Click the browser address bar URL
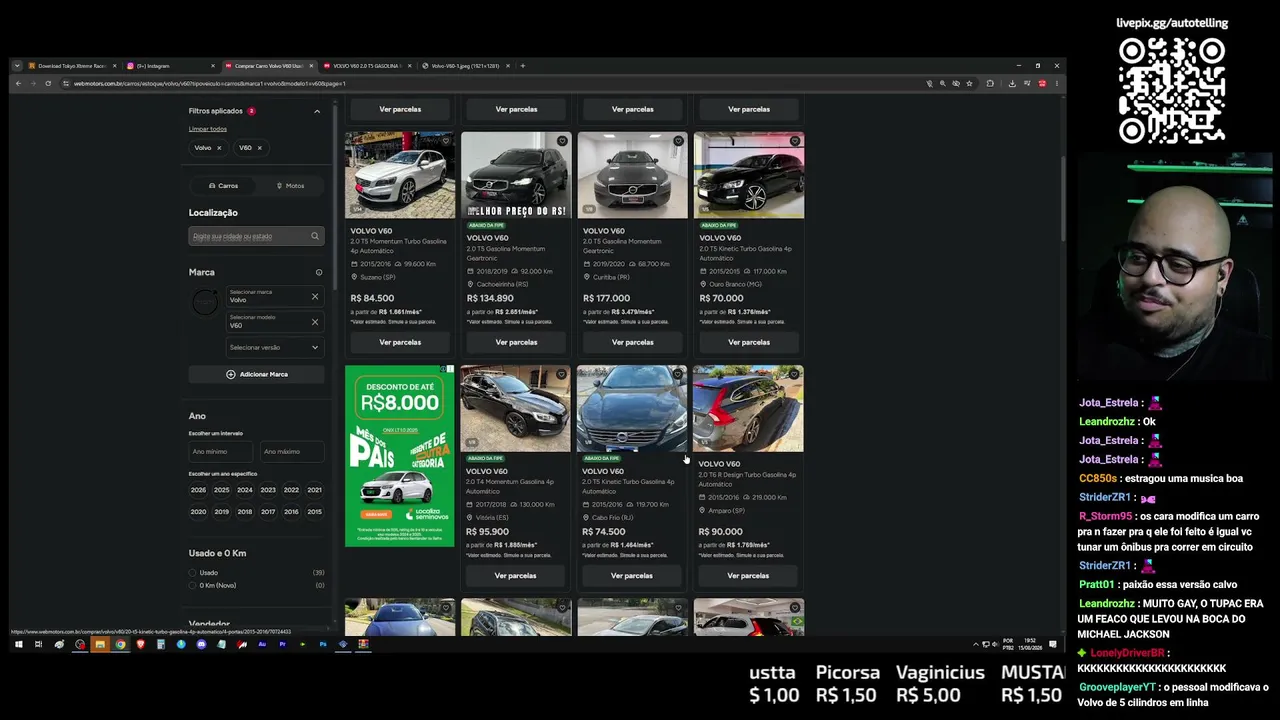The width and height of the screenshot is (1280, 720). [x=209, y=83]
